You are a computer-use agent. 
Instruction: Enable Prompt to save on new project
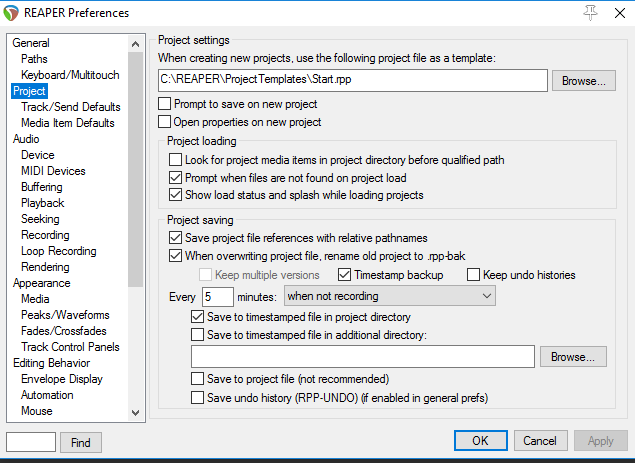[x=164, y=104]
